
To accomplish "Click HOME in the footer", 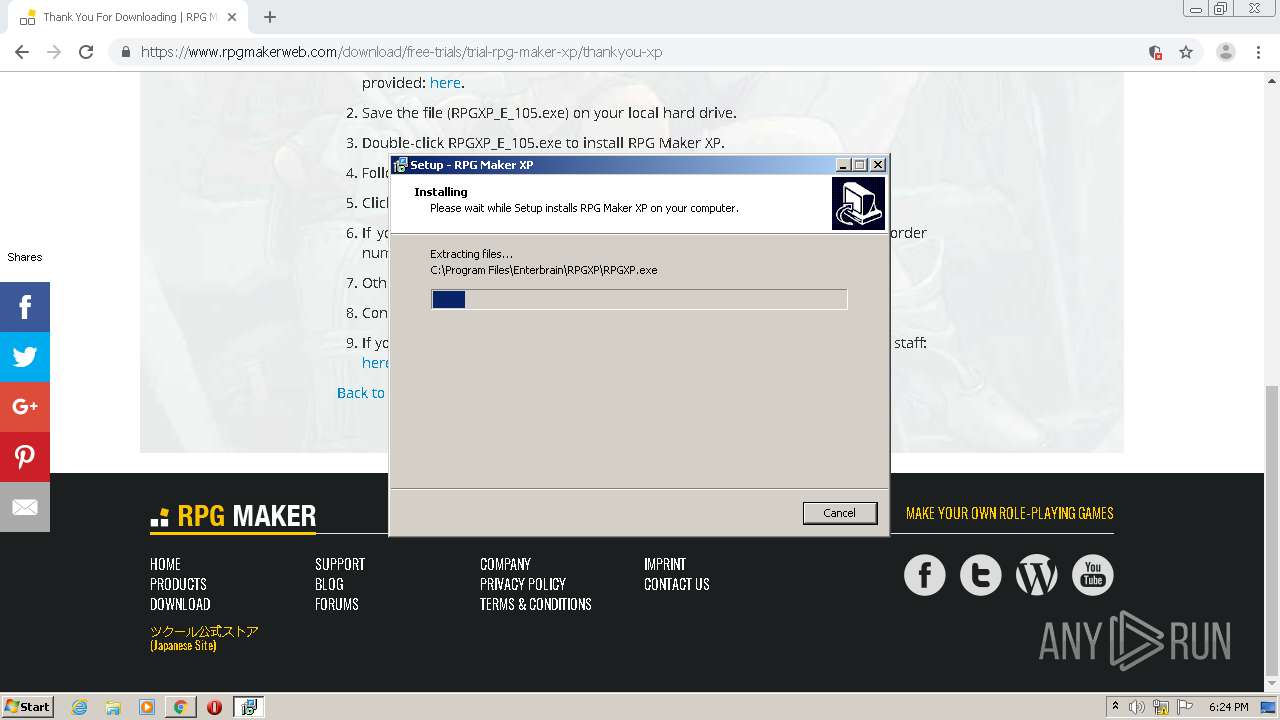I will [x=165, y=564].
